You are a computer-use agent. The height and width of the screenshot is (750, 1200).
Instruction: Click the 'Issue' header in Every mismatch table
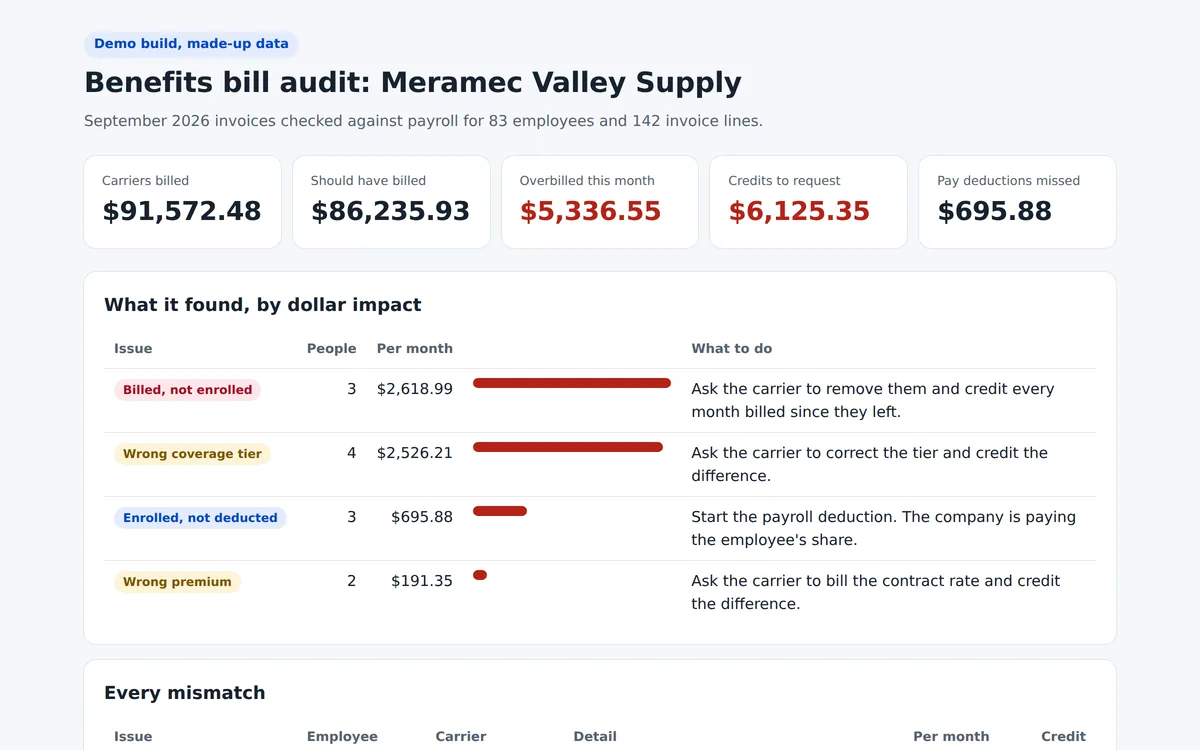[133, 737]
